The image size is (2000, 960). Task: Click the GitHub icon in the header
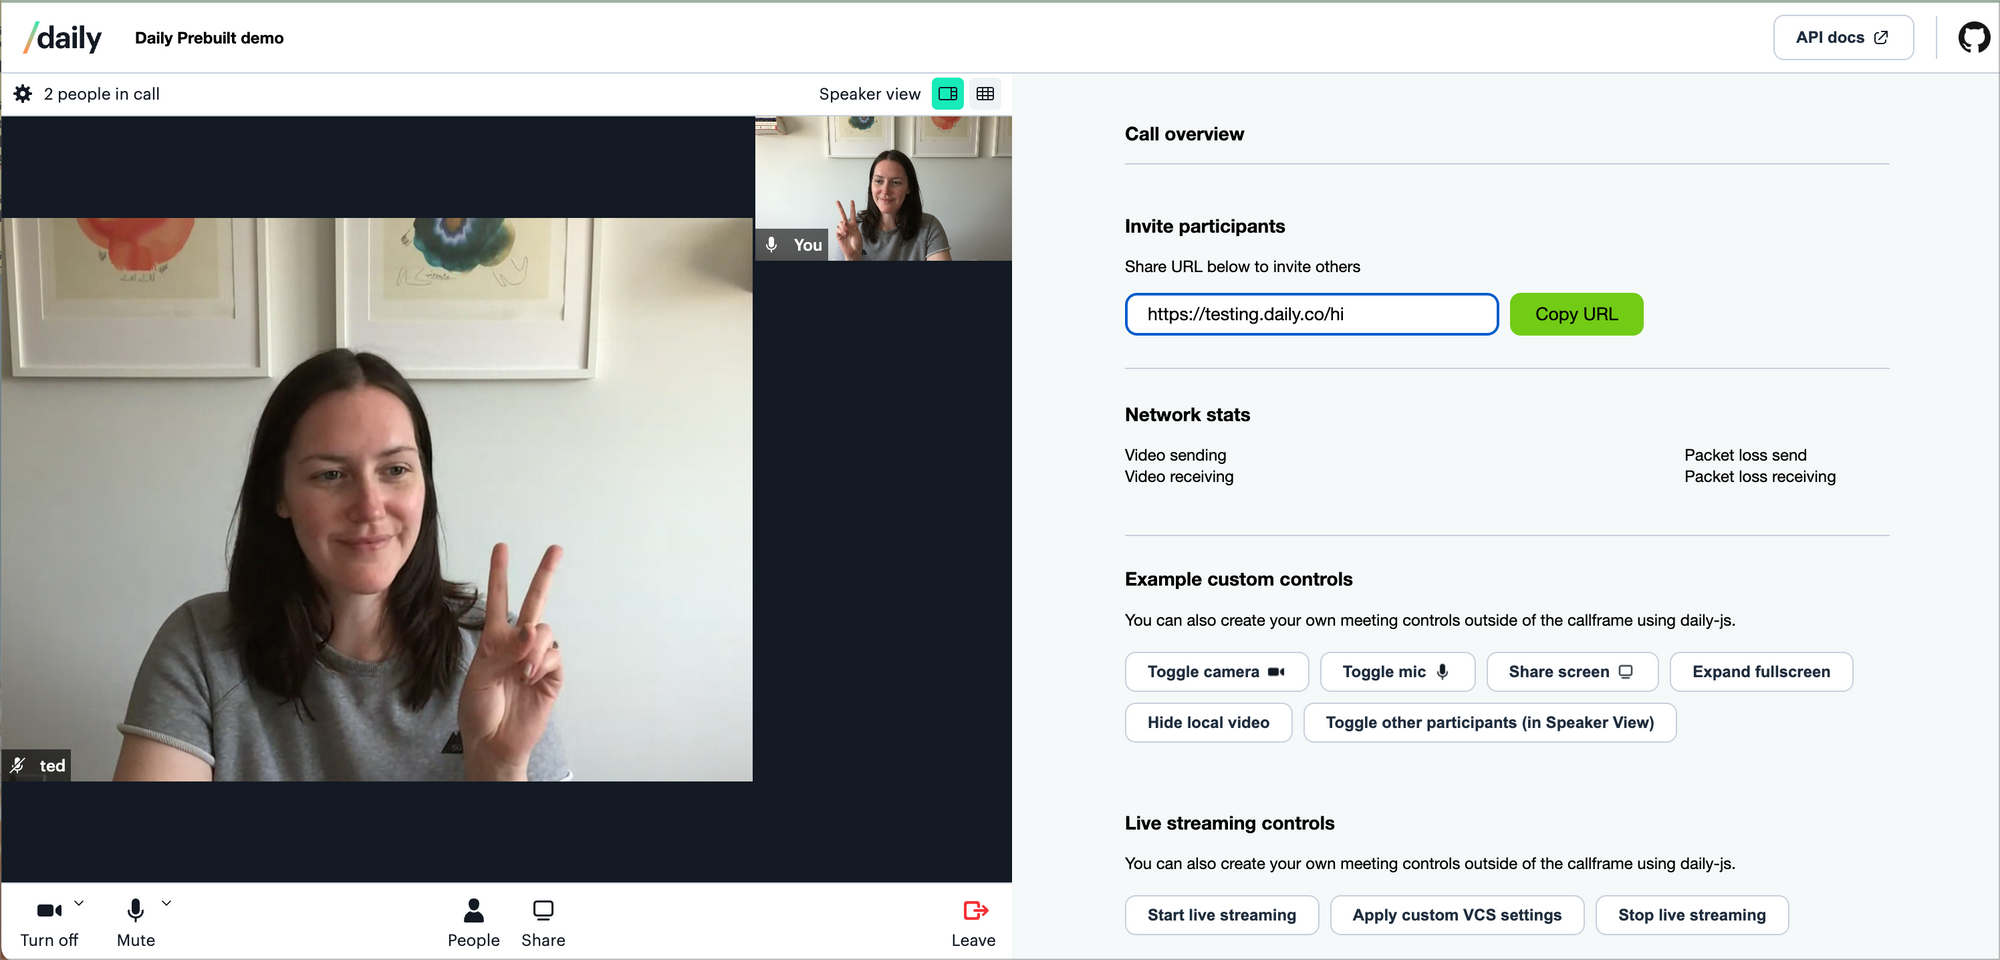[1975, 37]
